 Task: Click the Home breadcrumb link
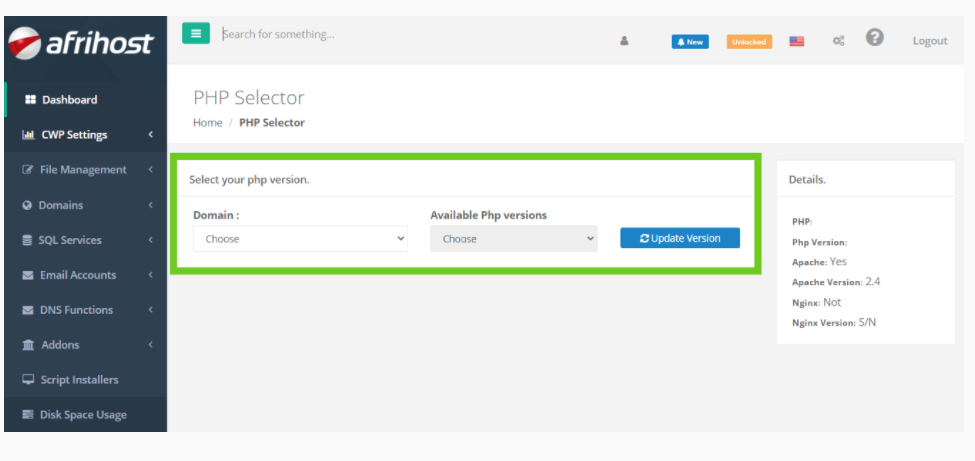tap(207, 123)
